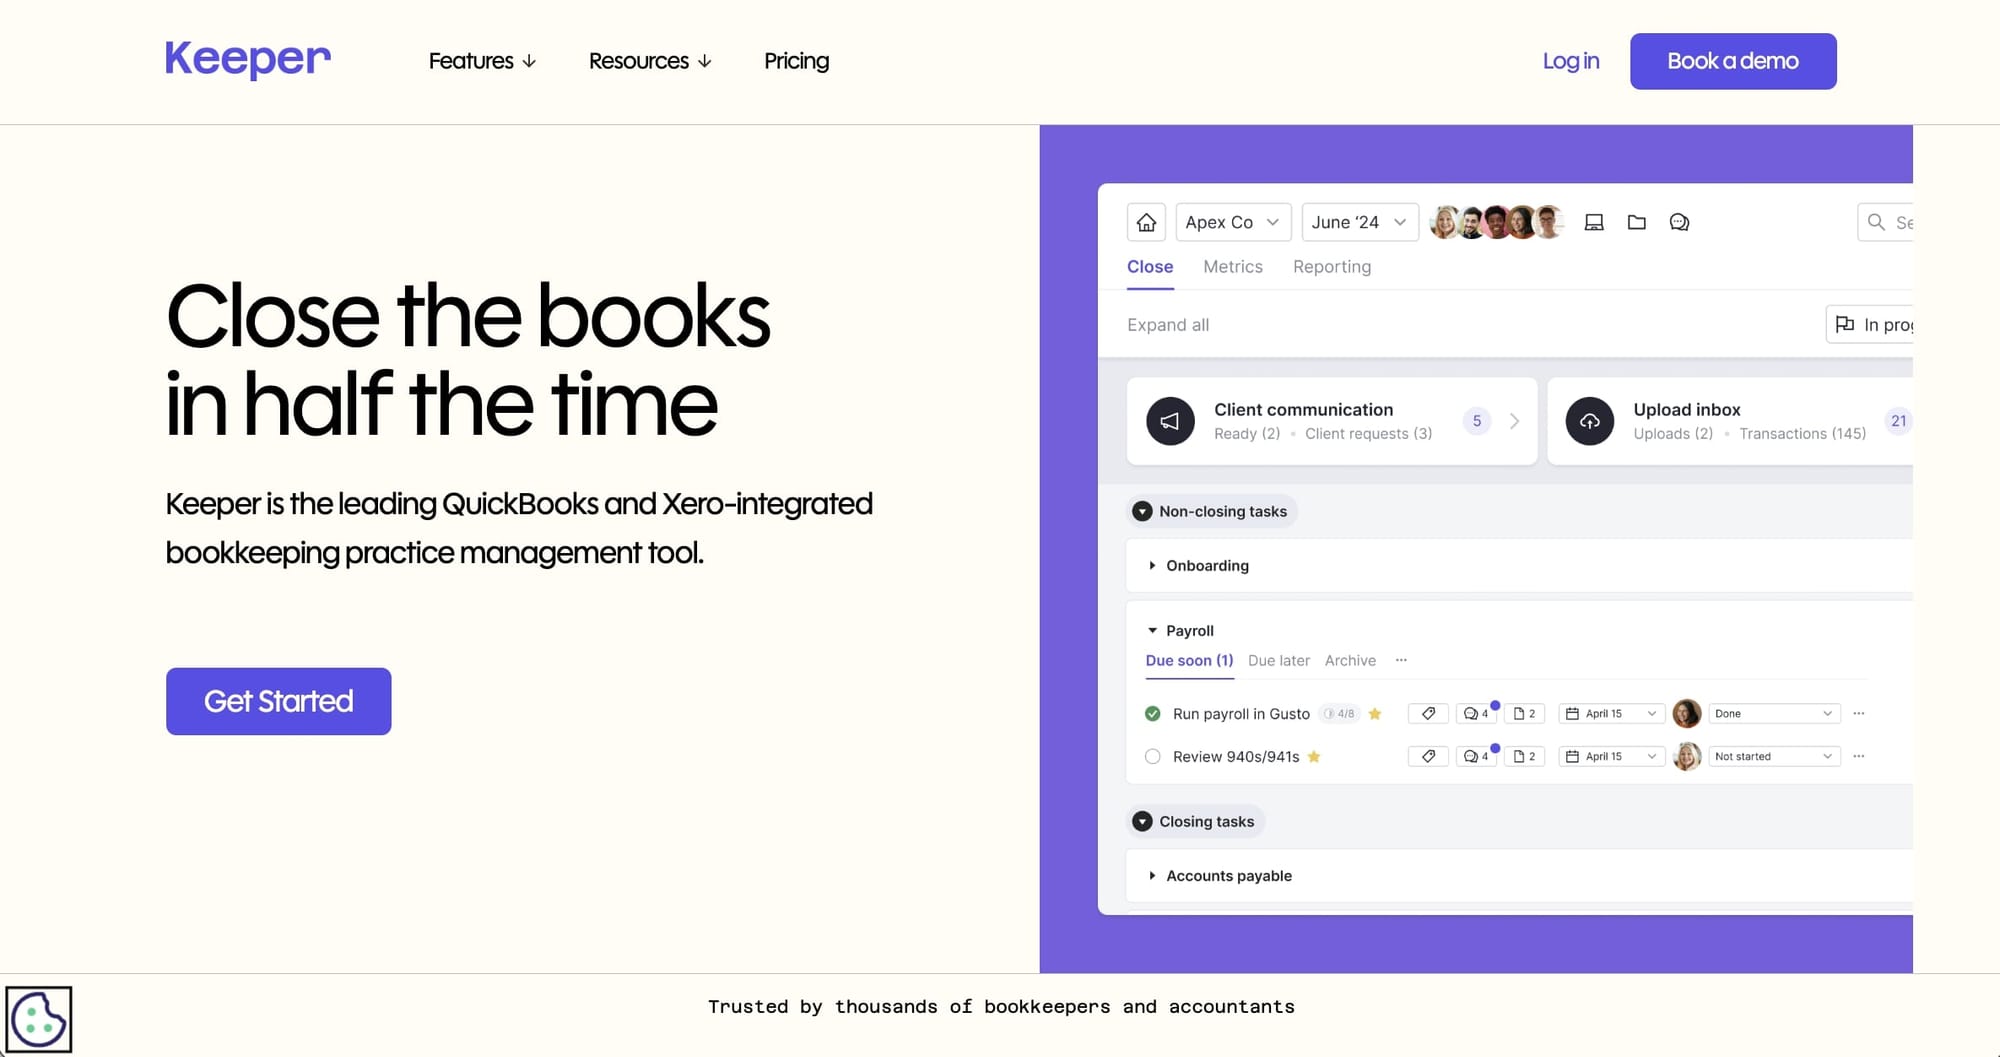Image resolution: width=2000 pixels, height=1057 pixels.
Task: Switch to the Metrics tab
Action: 1233,266
